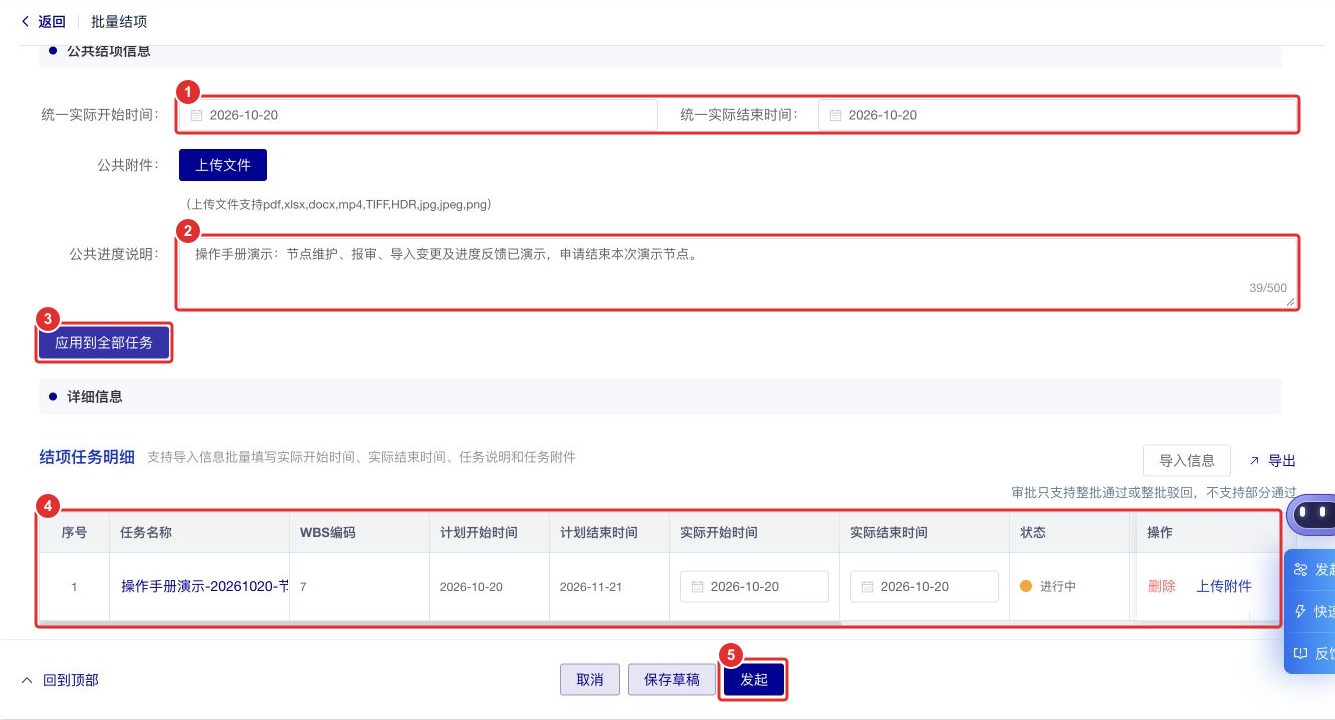Click the 公共结项信息 section header

pyautogui.click(x=109, y=51)
